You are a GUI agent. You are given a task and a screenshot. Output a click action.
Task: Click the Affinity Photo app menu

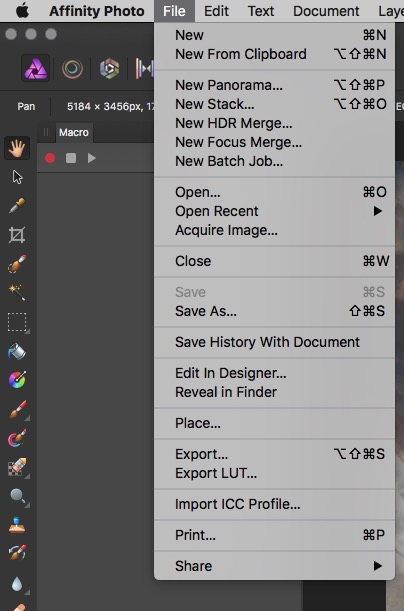tap(97, 11)
